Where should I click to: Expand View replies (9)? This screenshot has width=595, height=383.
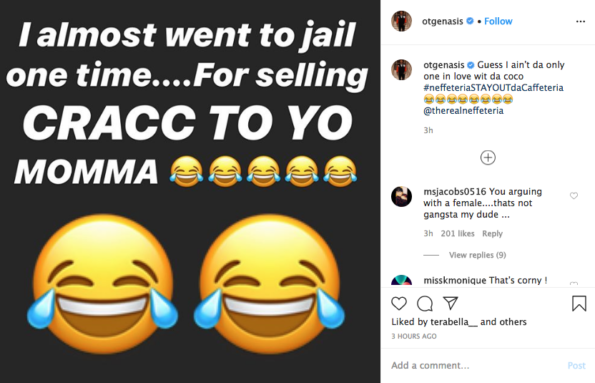click(x=477, y=255)
